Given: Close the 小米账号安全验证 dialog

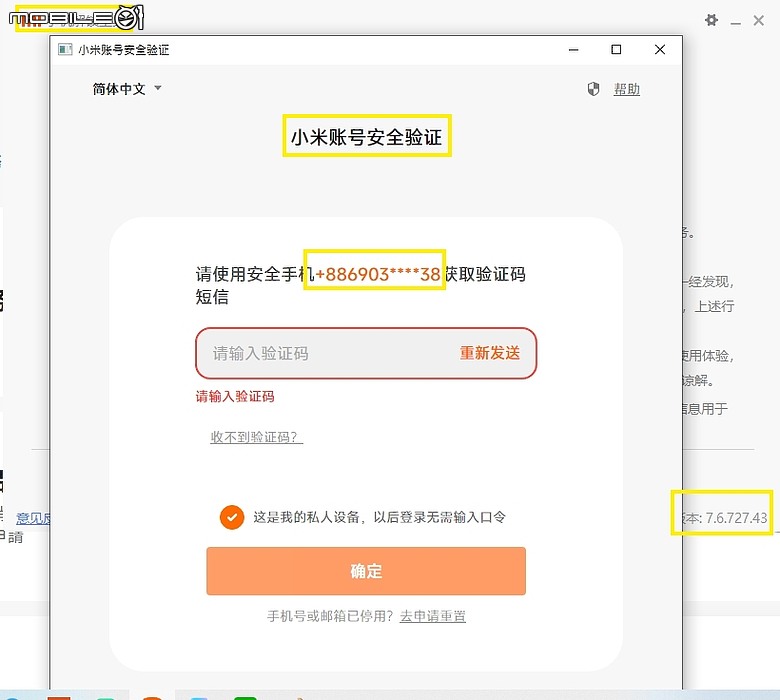Looking at the screenshot, I should (x=660, y=50).
